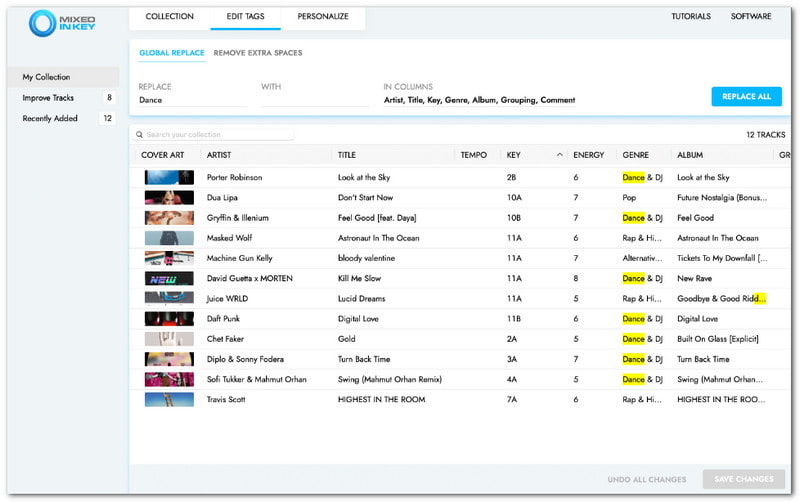The width and height of the screenshot is (800, 502).
Task: Click the Sofi Tukker cover art thumbnail
Action: point(169,379)
